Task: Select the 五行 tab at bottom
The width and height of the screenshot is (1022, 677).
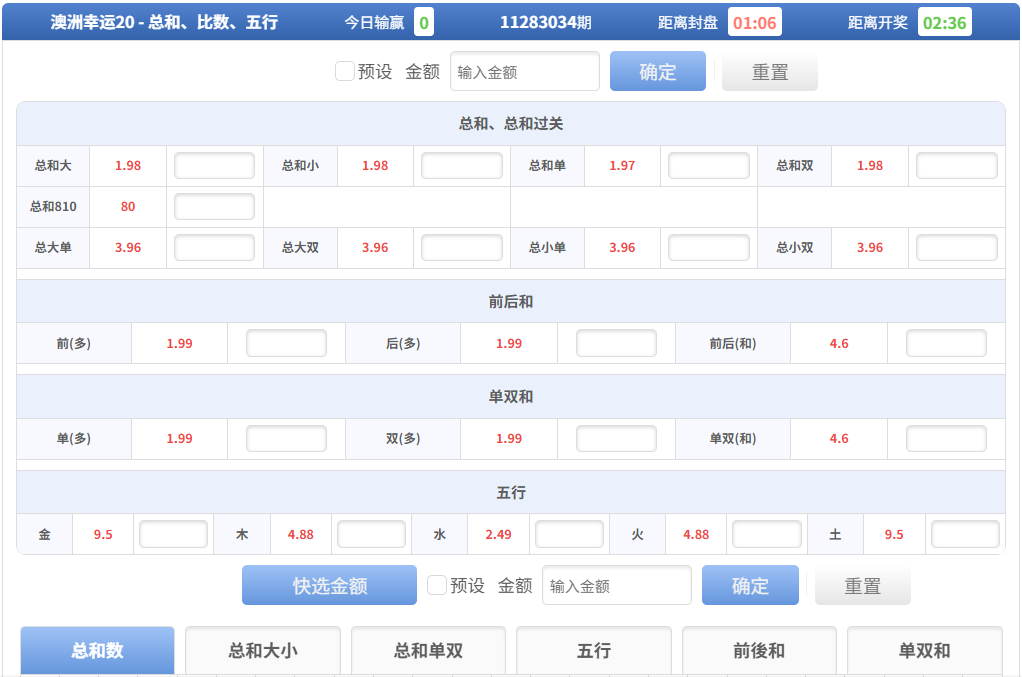Action: tap(594, 651)
